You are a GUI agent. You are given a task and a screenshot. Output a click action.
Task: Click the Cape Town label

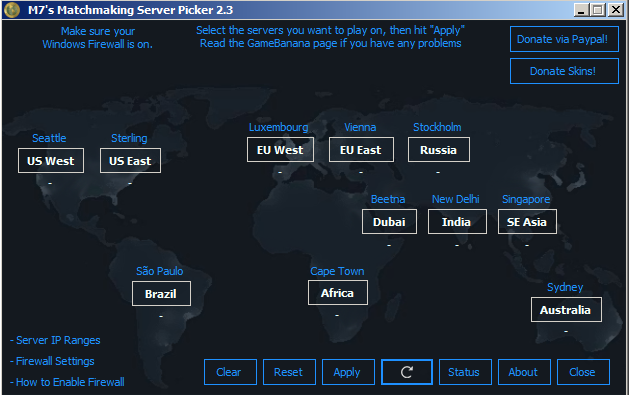(337, 271)
